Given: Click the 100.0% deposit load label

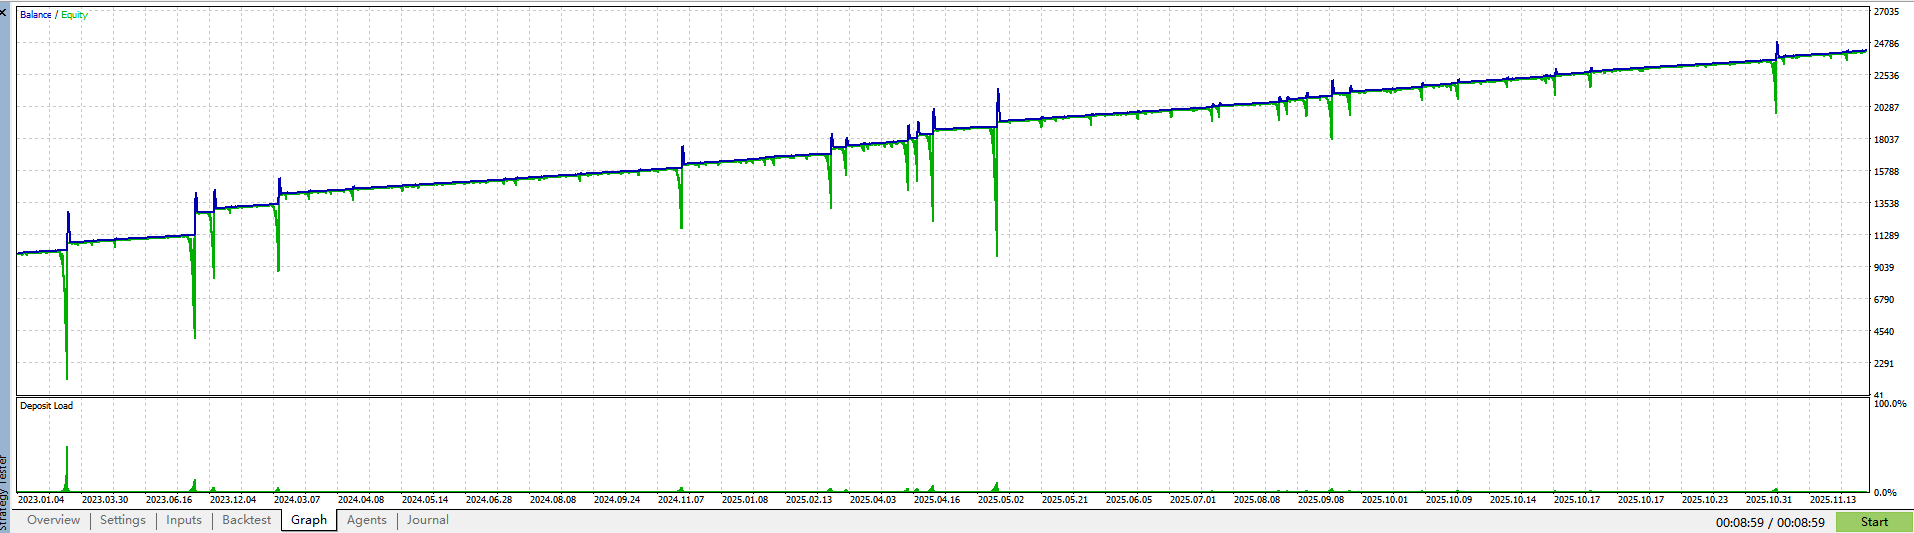Looking at the screenshot, I should pos(1889,404).
